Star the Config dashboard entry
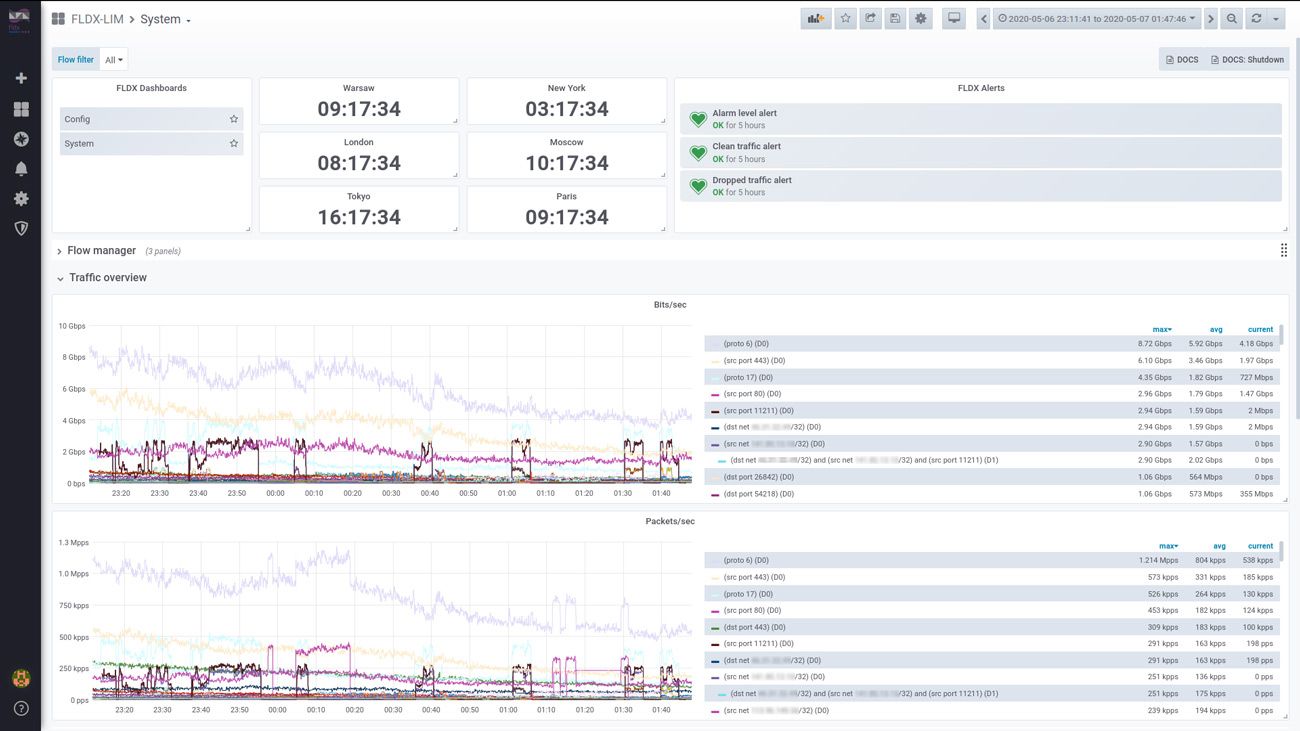 click(233, 118)
